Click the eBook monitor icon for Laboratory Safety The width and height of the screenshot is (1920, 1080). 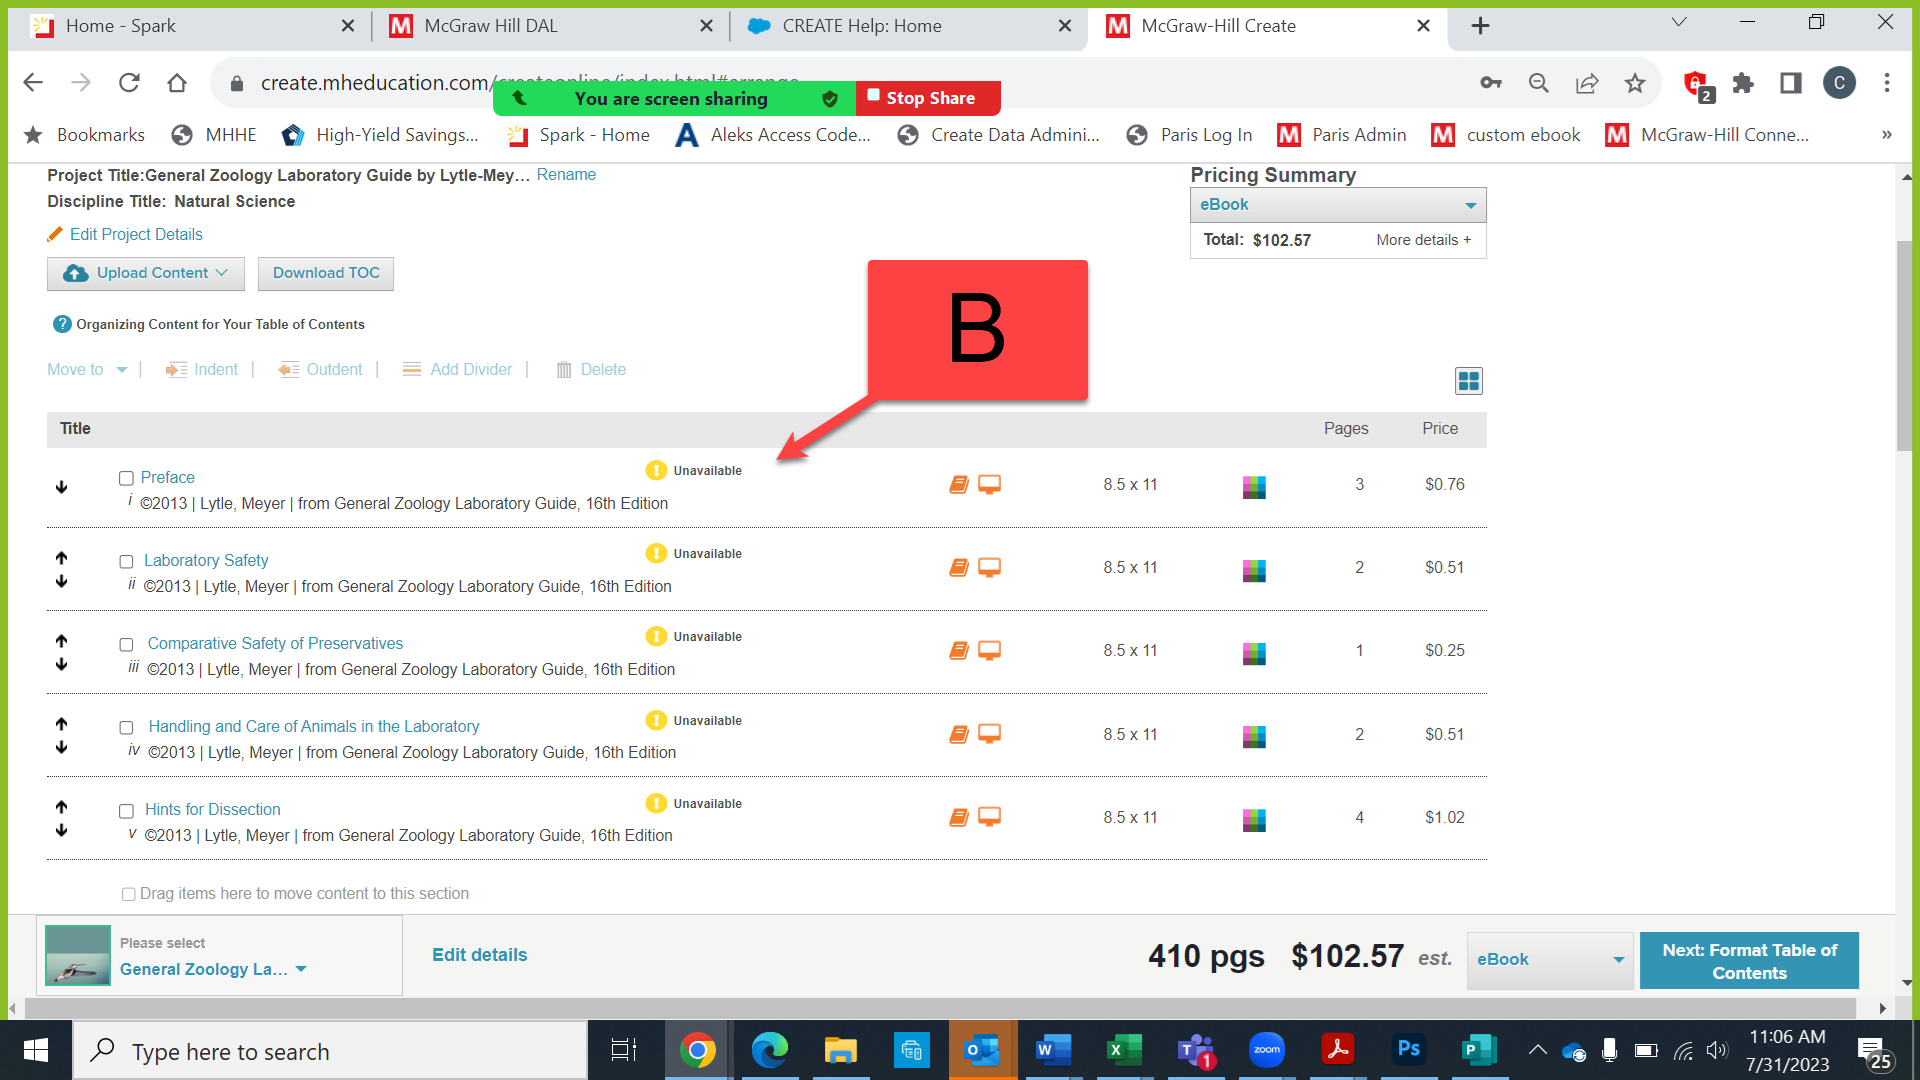click(x=989, y=568)
